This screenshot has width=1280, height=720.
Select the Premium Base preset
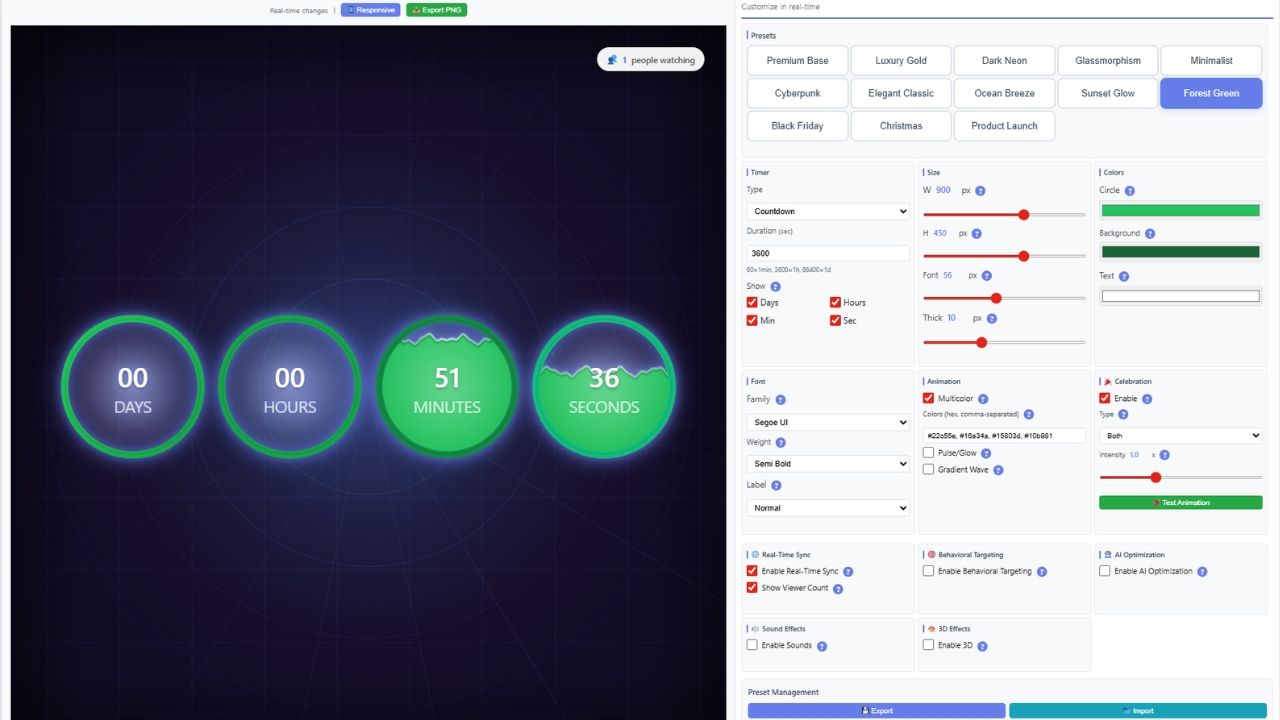(798, 60)
